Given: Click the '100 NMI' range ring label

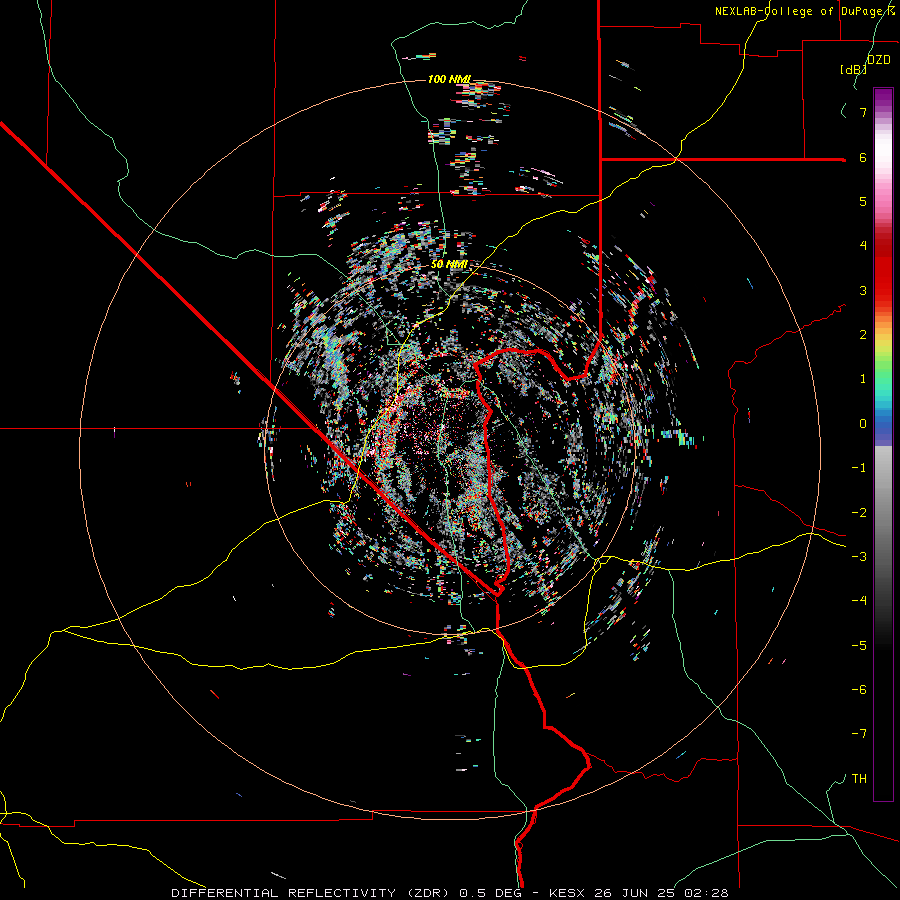Looking at the screenshot, I should click(449, 79).
